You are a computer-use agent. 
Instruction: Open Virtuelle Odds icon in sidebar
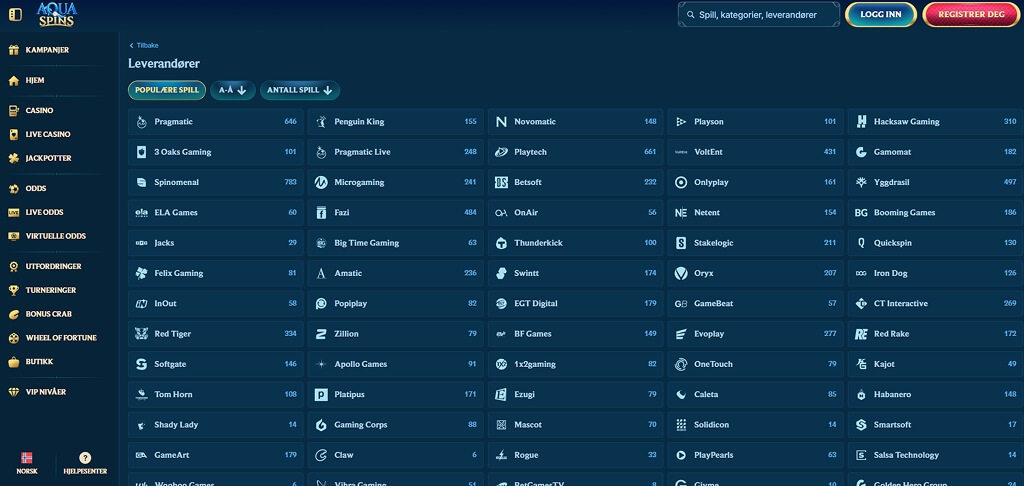[x=13, y=236]
